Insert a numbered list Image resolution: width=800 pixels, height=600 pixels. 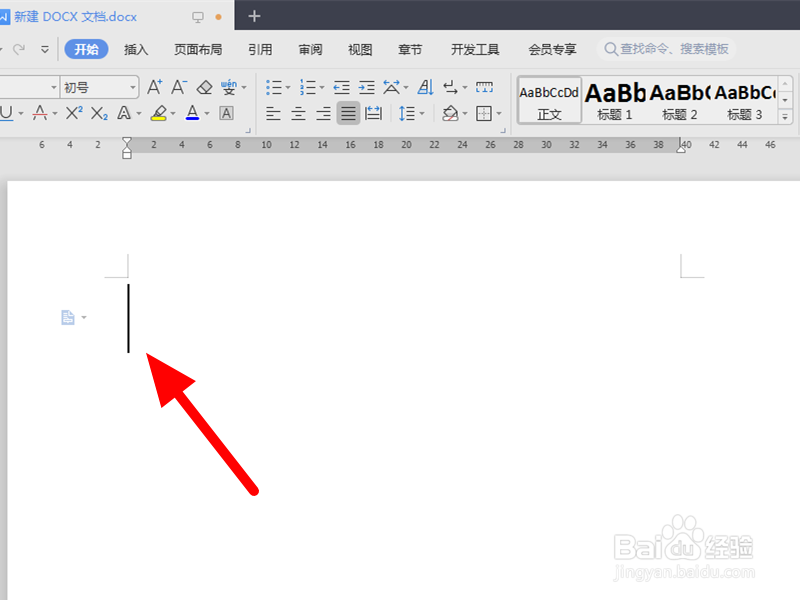pos(308,87)
